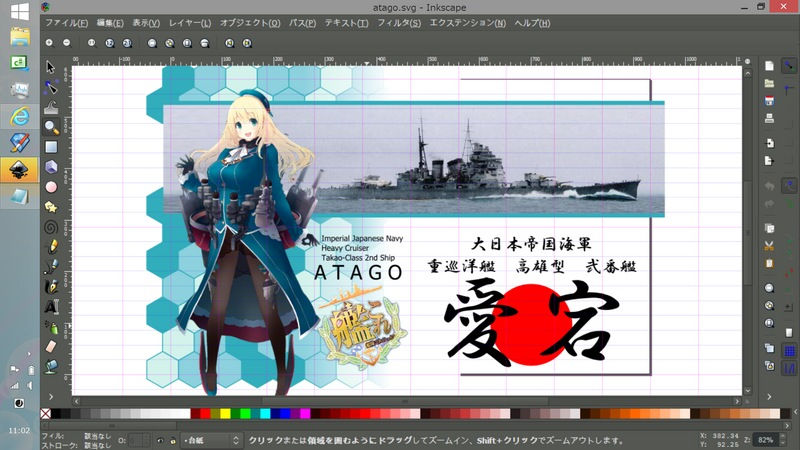Viewport: 800px width, 450px height.
Task: Select the Bezier pen tool
Action: (52, 266)
